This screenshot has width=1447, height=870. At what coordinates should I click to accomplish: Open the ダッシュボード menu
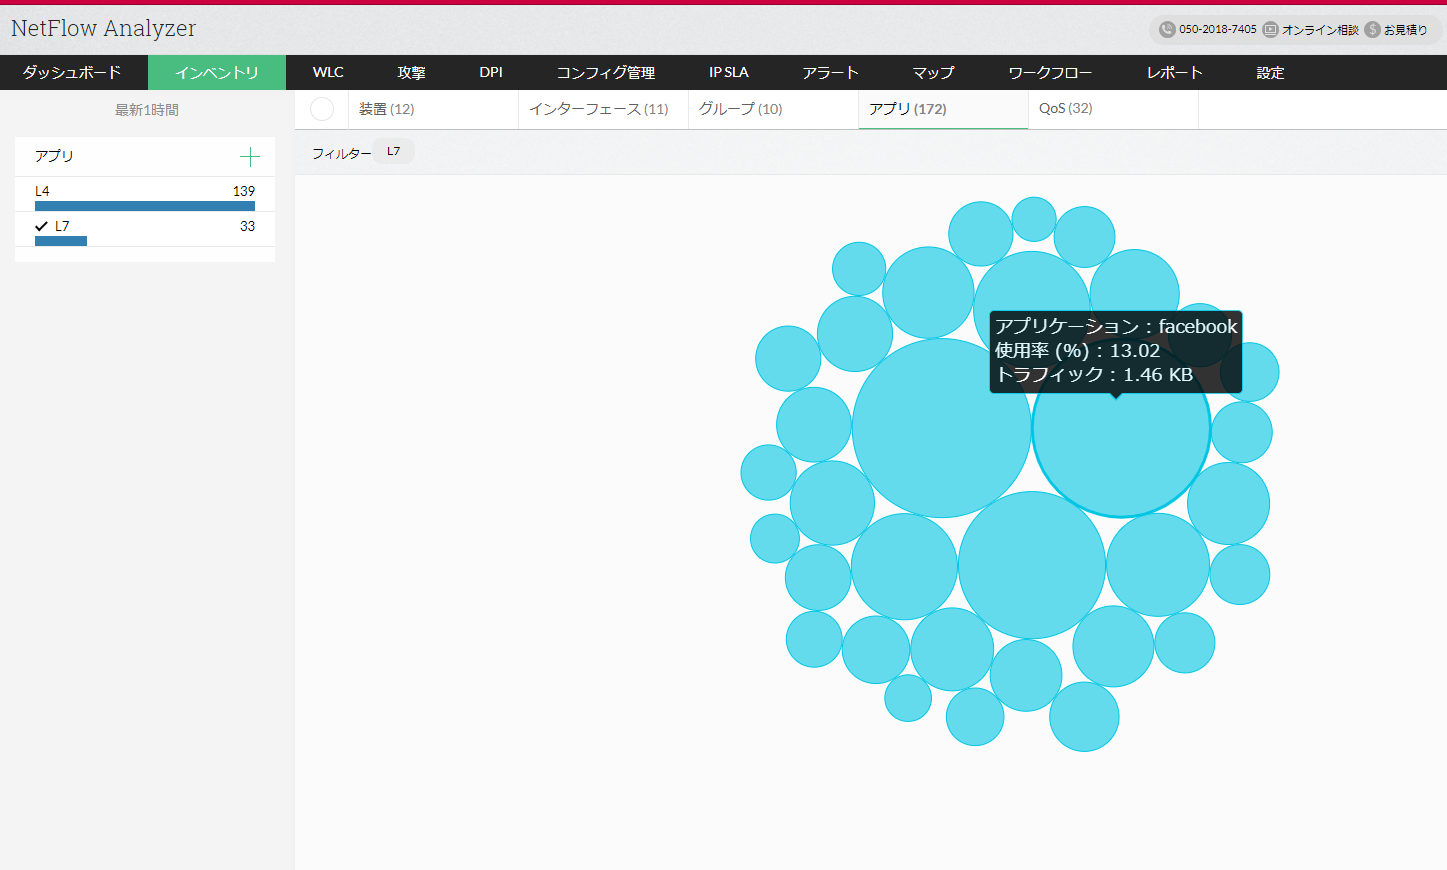[72, 72]
